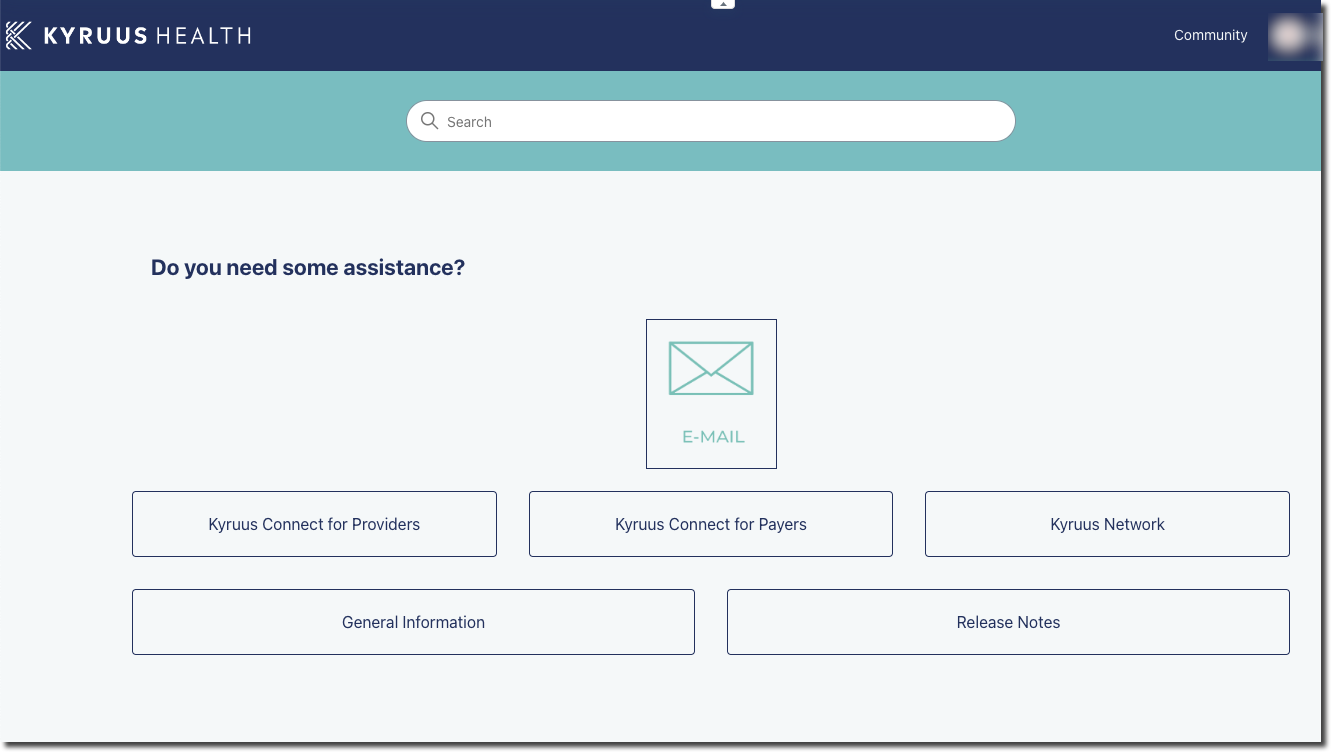Open the E-MAIL envelope tile
1331x752 pixels.
click(x=711, y=394)
